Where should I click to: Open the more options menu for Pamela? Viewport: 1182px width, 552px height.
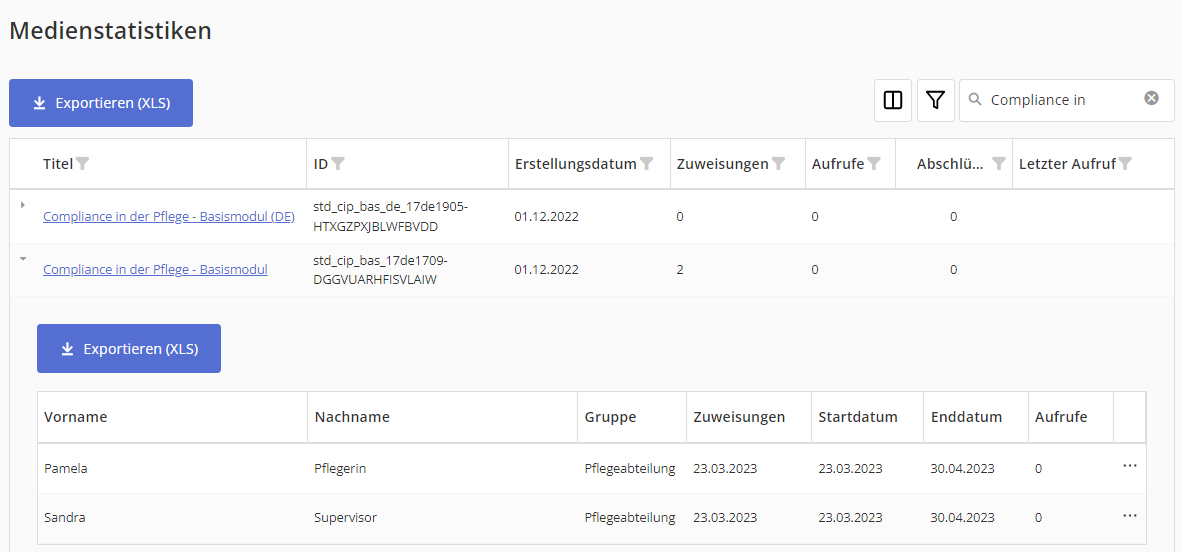1129,467
